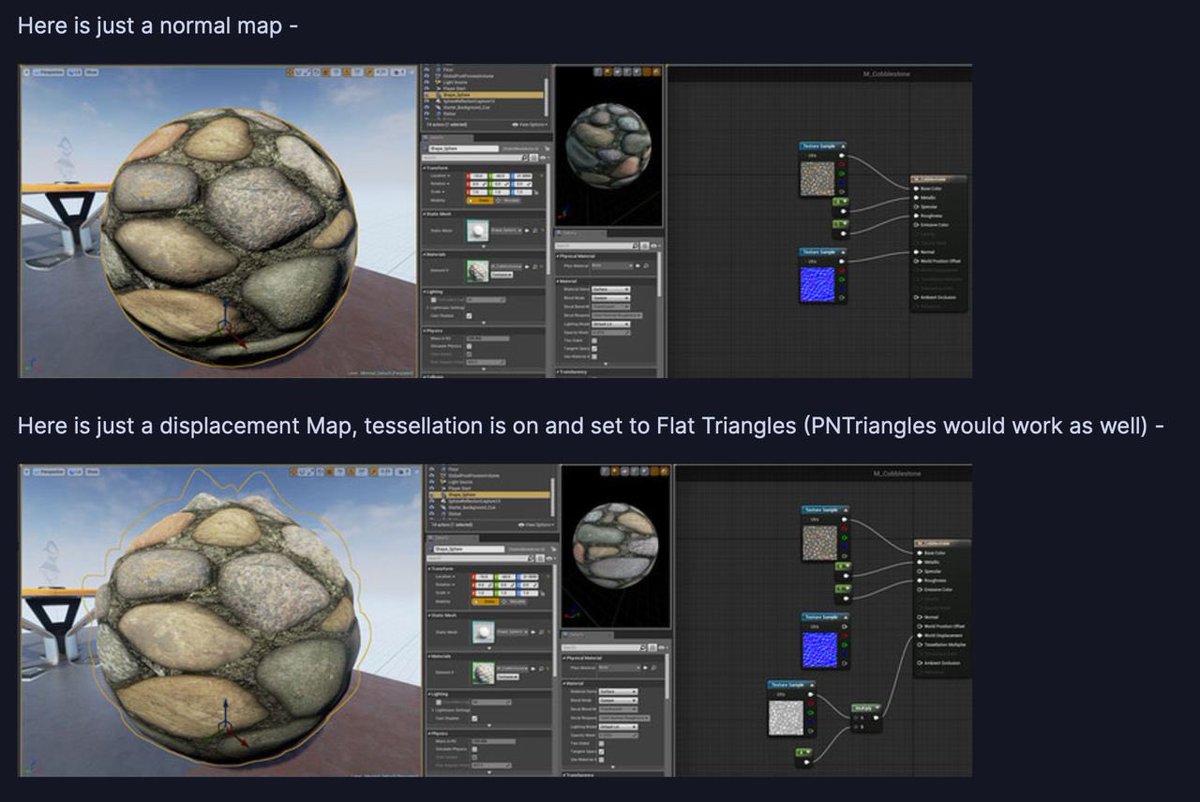This screenshot has width=1200, height=802.
Task: Open Material Domain dropdown in second screenshot
Action: pyautogui.click(x=618, y=691)
